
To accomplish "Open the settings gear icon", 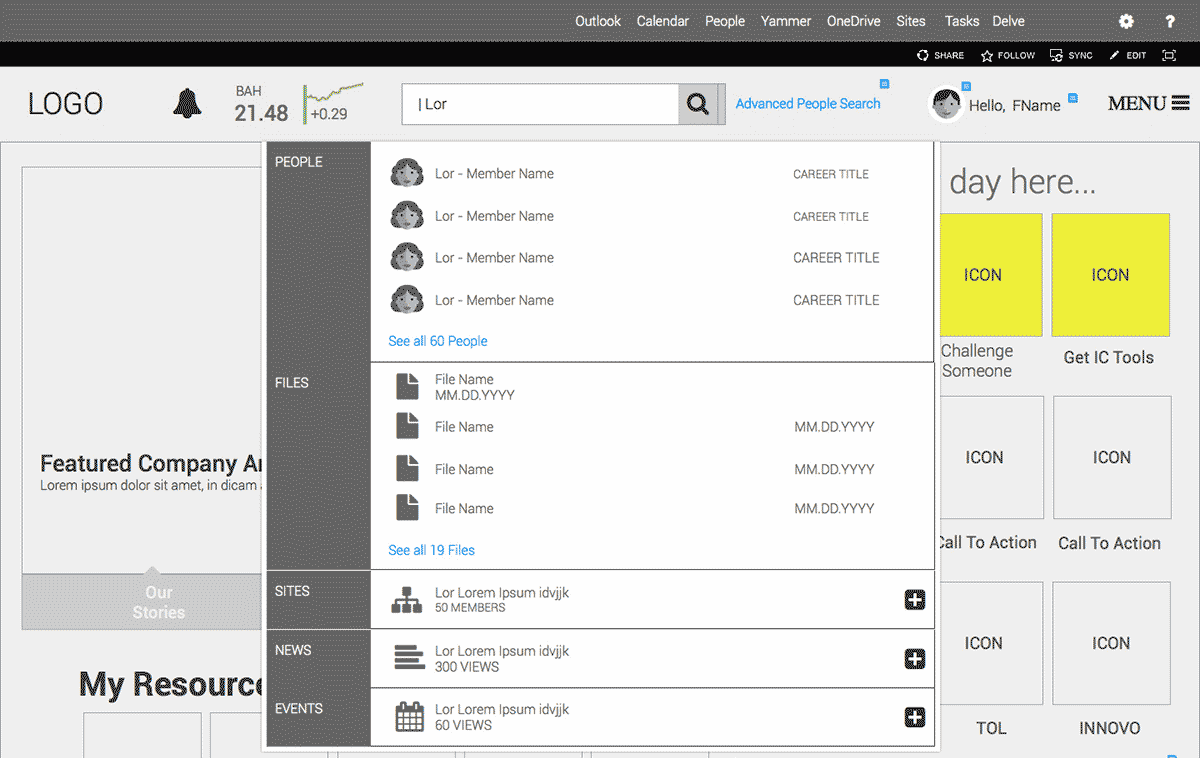I will coord(1126,21).
